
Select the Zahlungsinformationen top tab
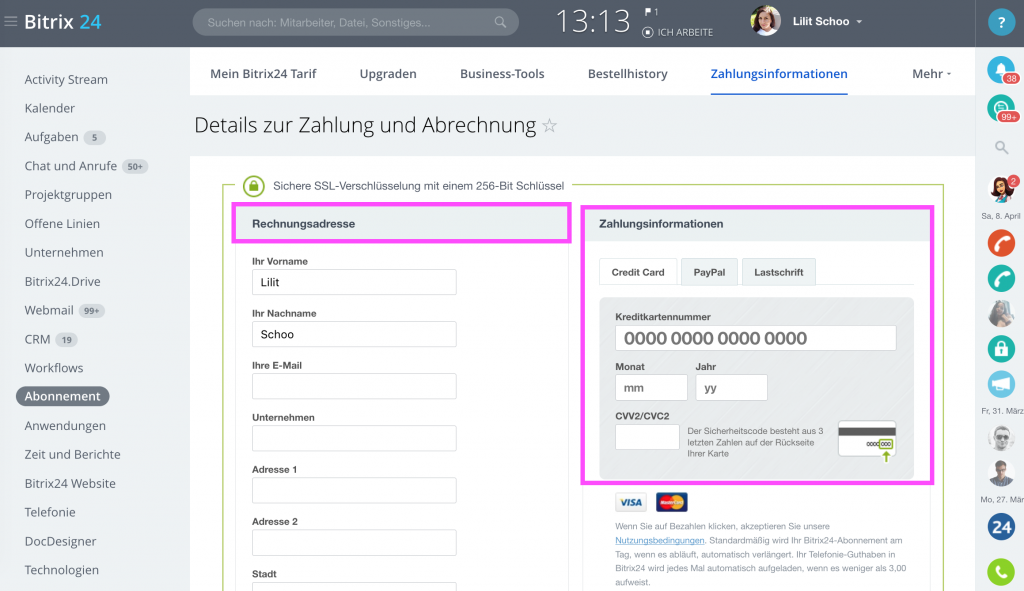(779, 74)
